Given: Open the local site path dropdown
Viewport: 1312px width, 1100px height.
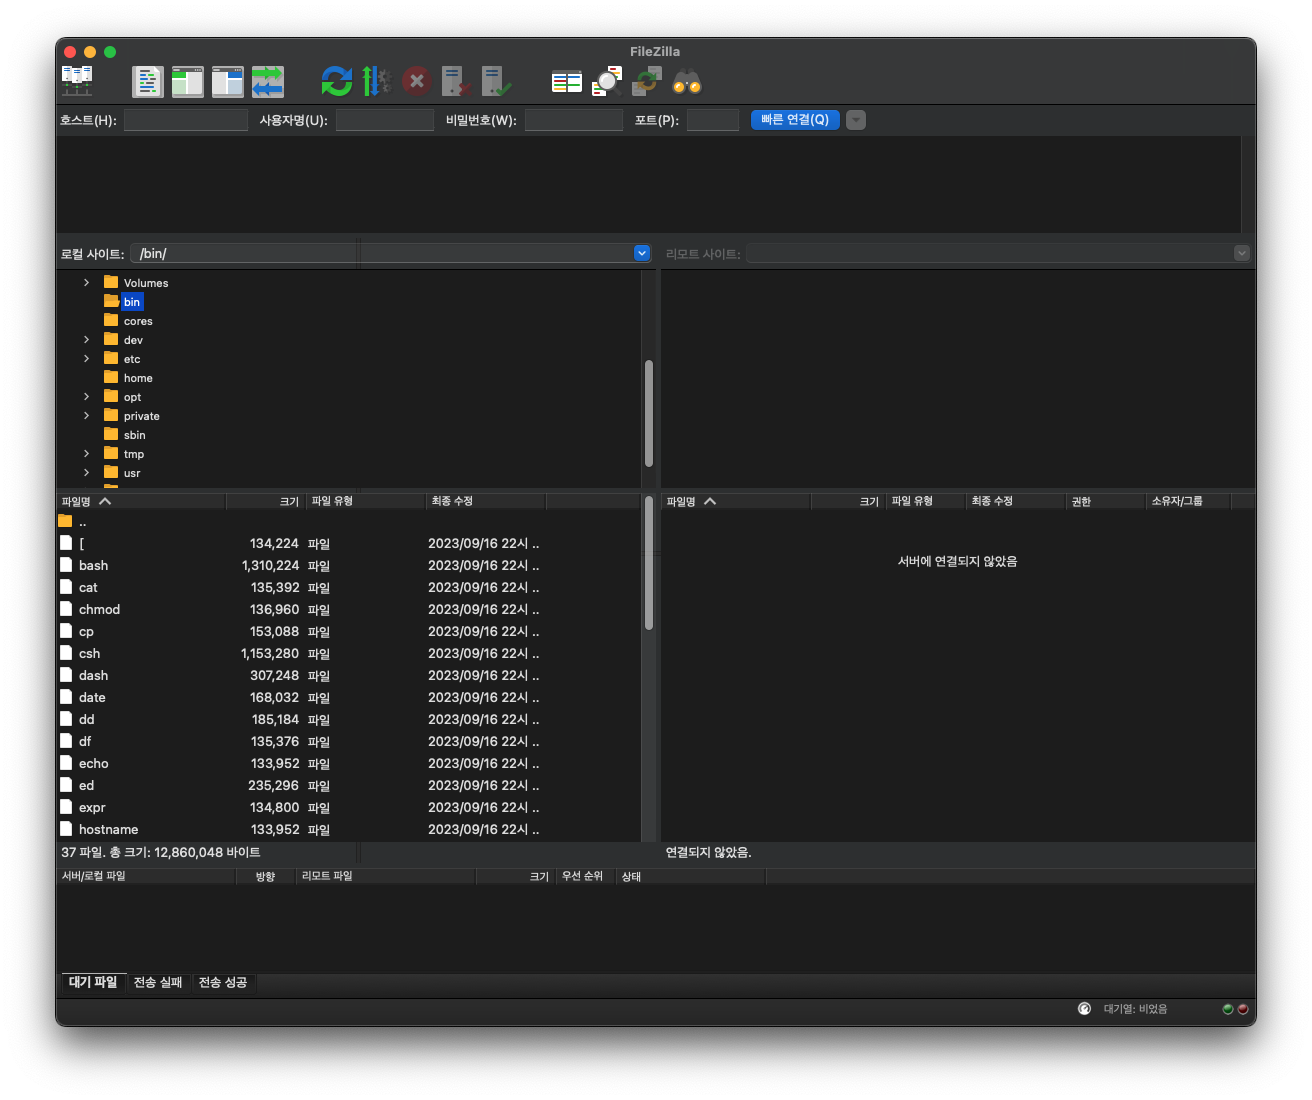Looking at the screenshot, I should click(x=642, y=253).
